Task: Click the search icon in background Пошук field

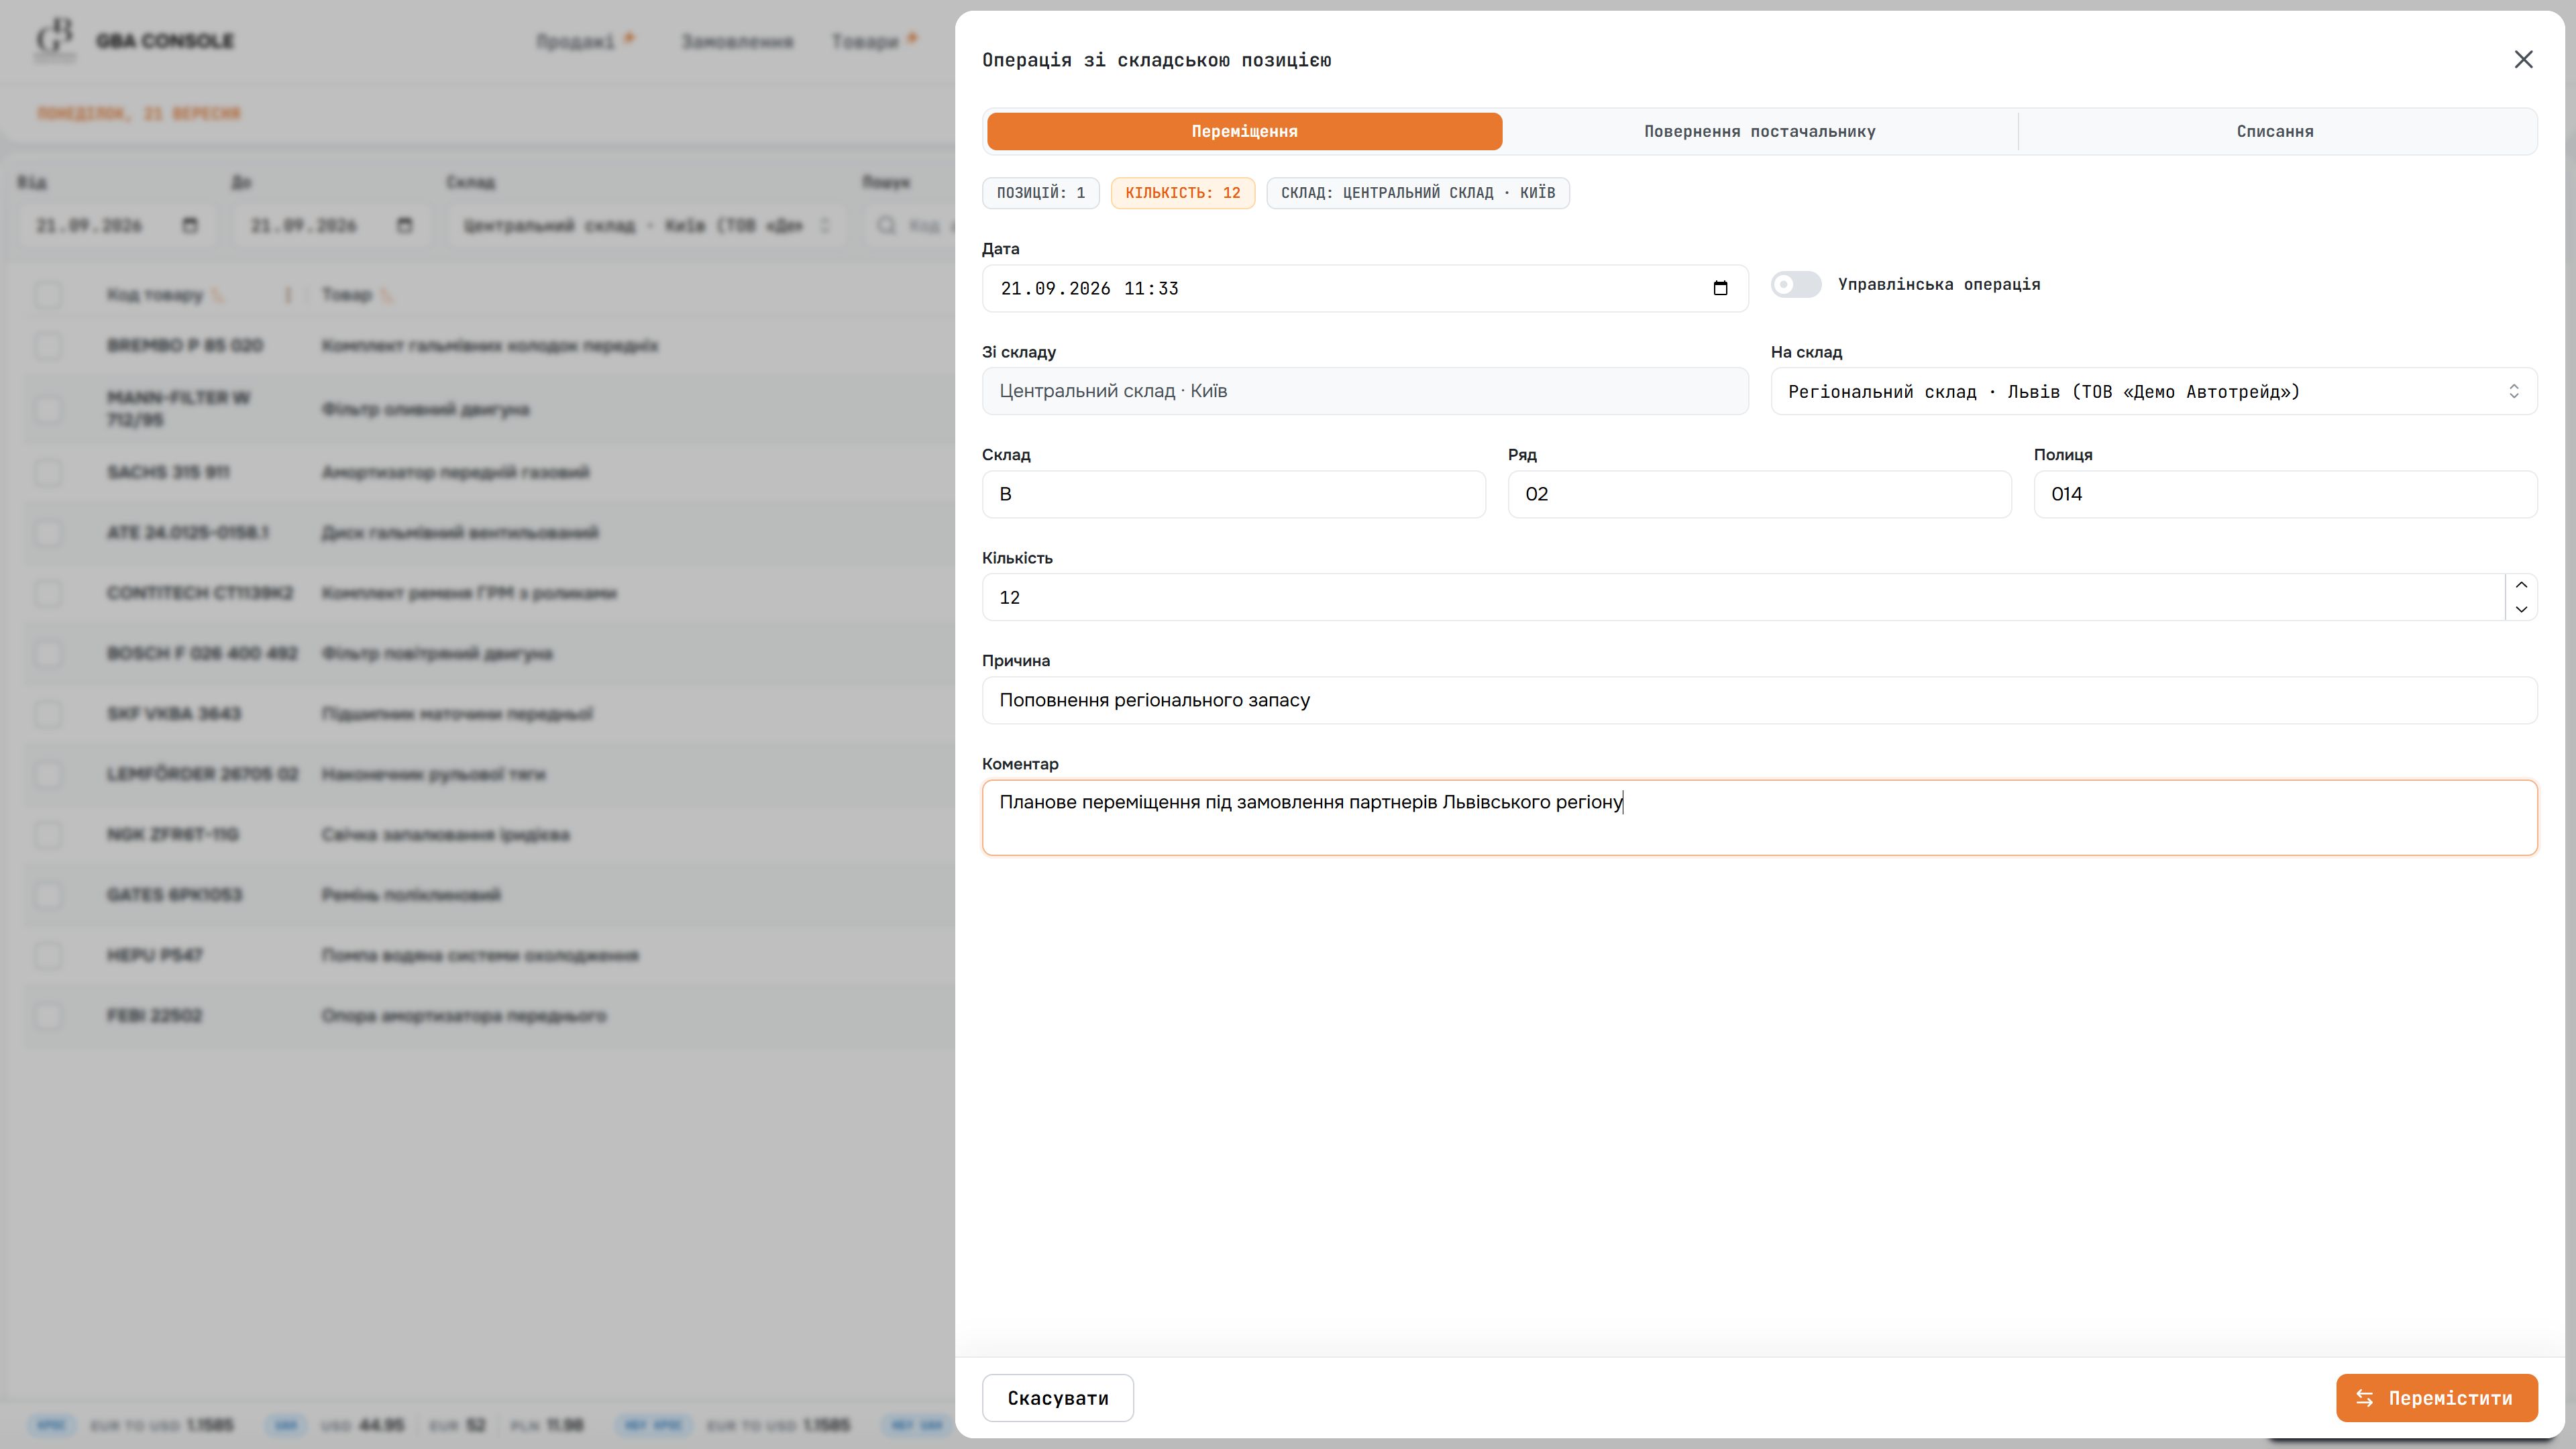Action: [886, 225]
